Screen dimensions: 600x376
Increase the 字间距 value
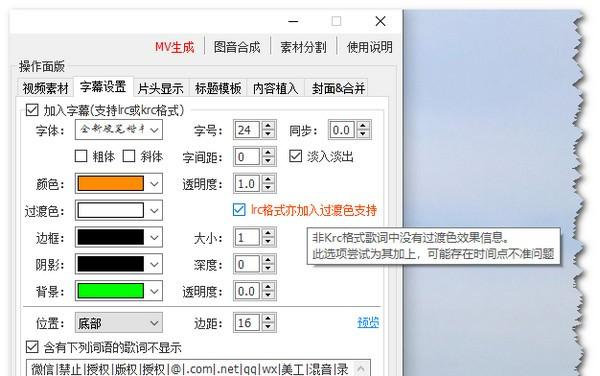tap(268, 152)
